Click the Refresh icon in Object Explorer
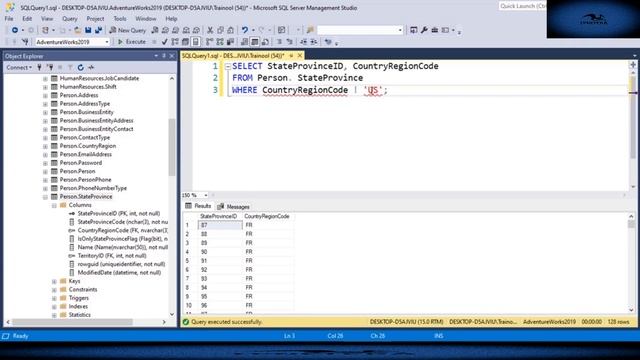Image resolution: width=640 pixels, height=360 pixels. pyautogui.click(x=80, y=67)
